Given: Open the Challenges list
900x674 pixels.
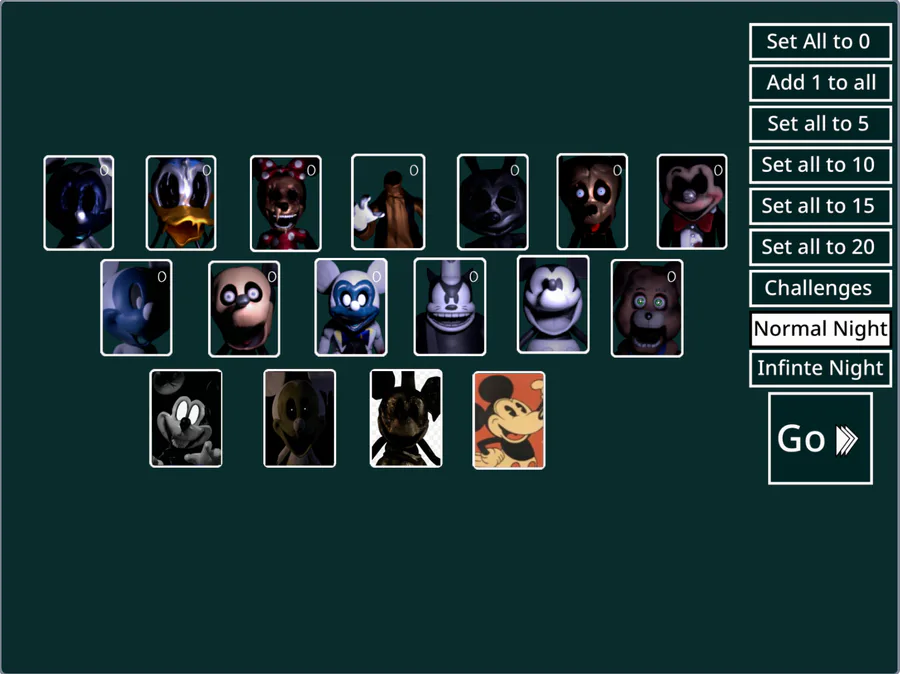Looking at the screenshot, I should [820, 288].
